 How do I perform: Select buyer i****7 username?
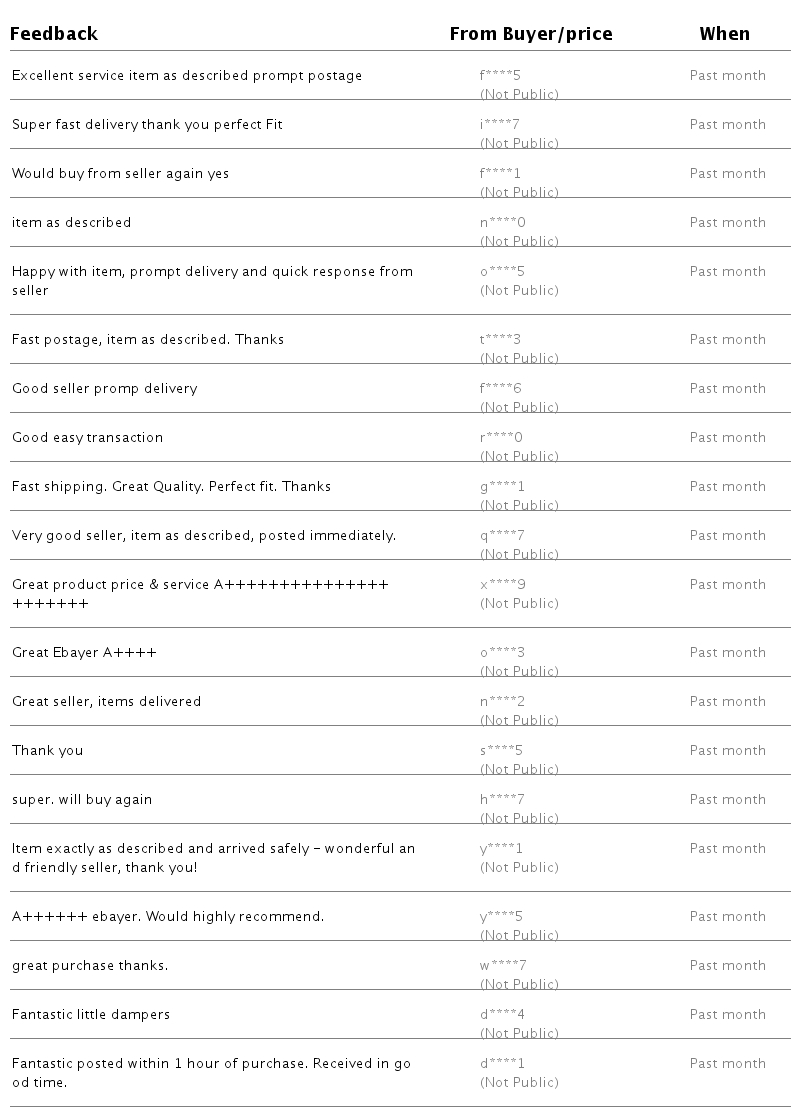tap(499, 125)
